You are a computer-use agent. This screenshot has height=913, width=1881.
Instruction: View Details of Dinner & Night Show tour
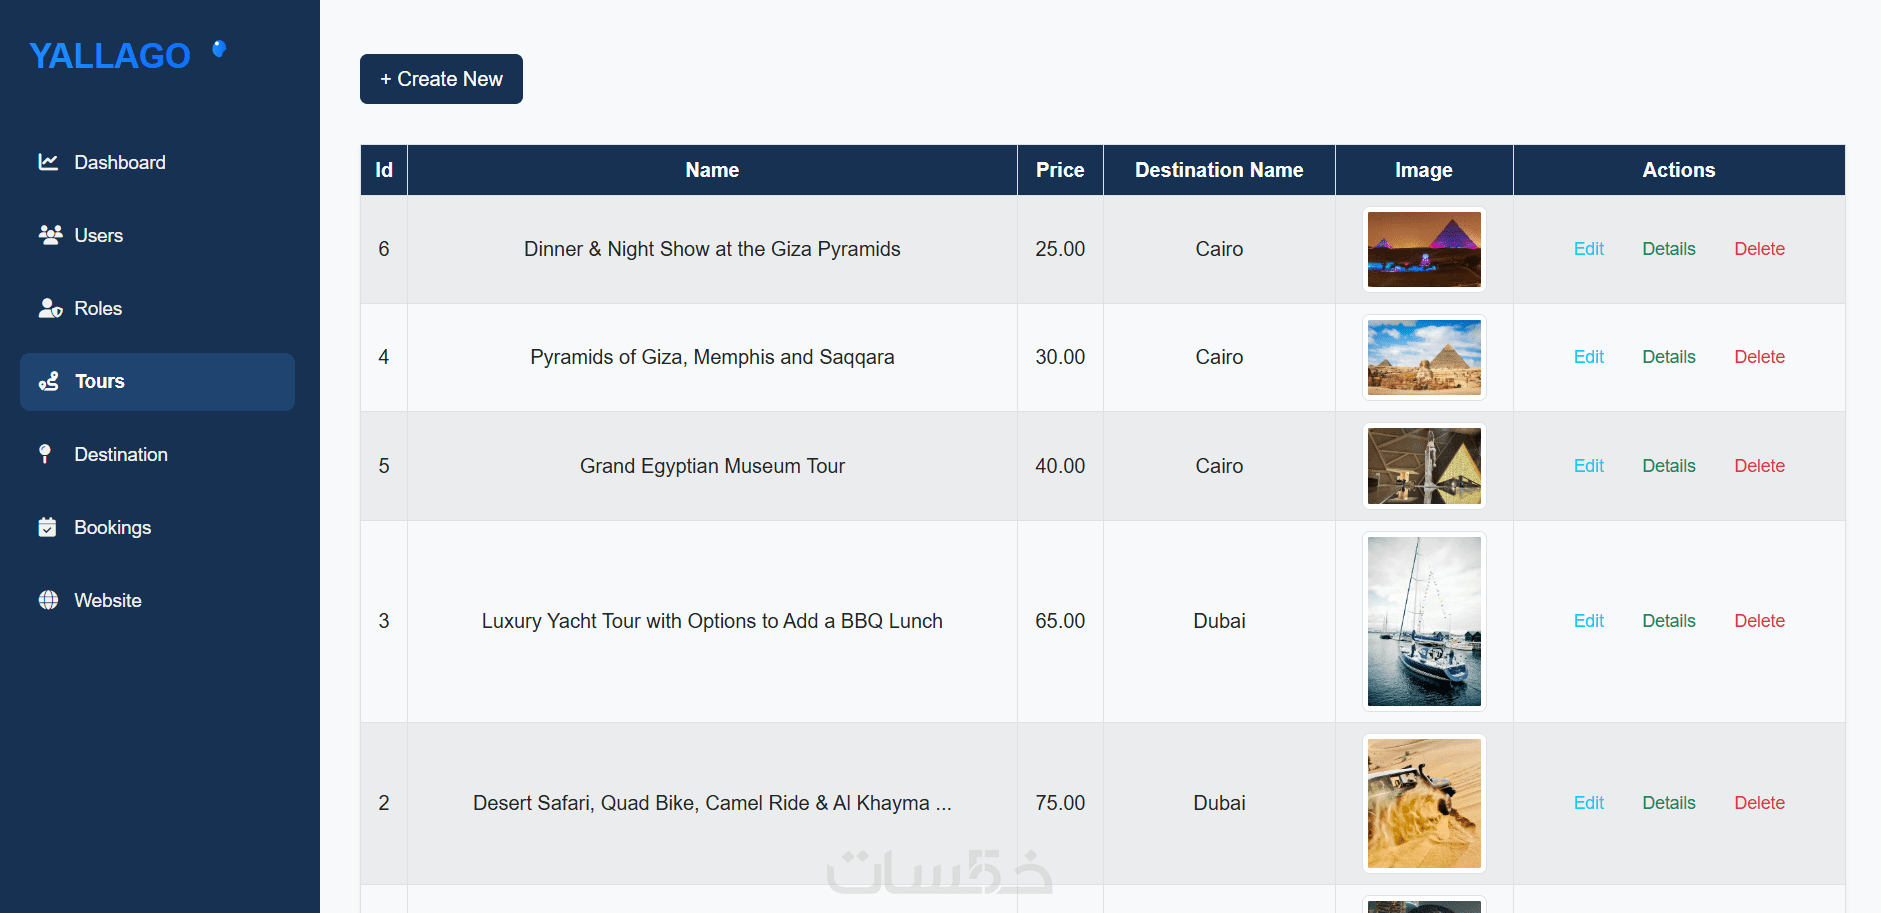tap(1668, 249)
